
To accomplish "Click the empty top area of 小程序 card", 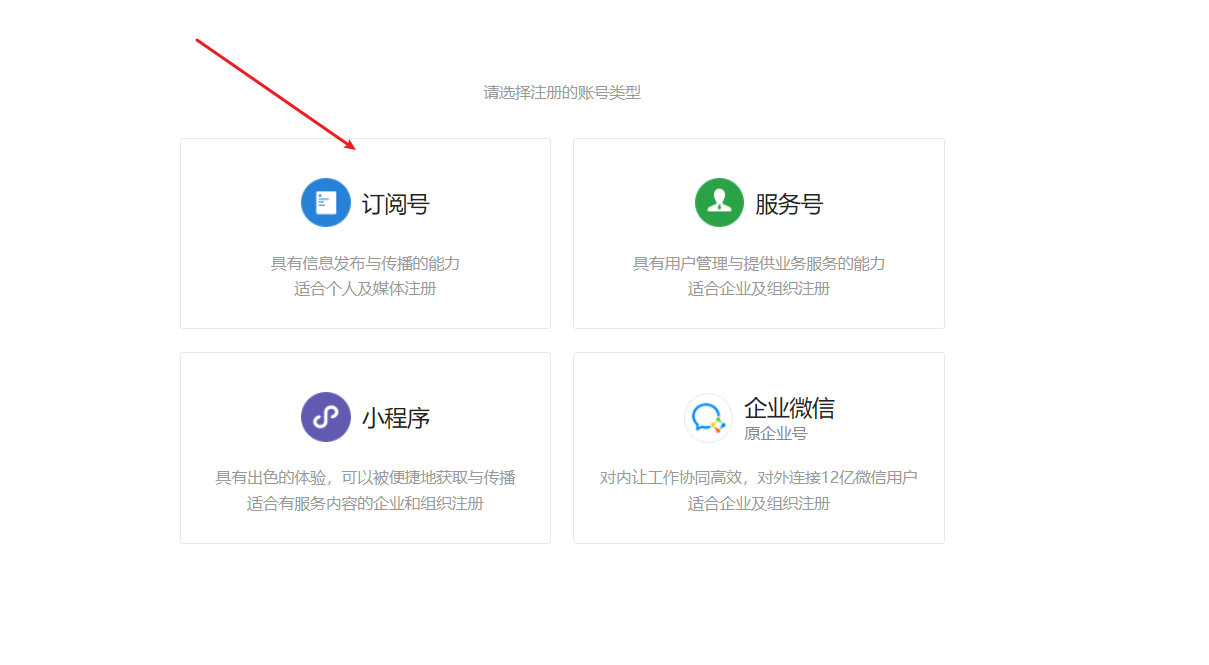I will [365, 370].
